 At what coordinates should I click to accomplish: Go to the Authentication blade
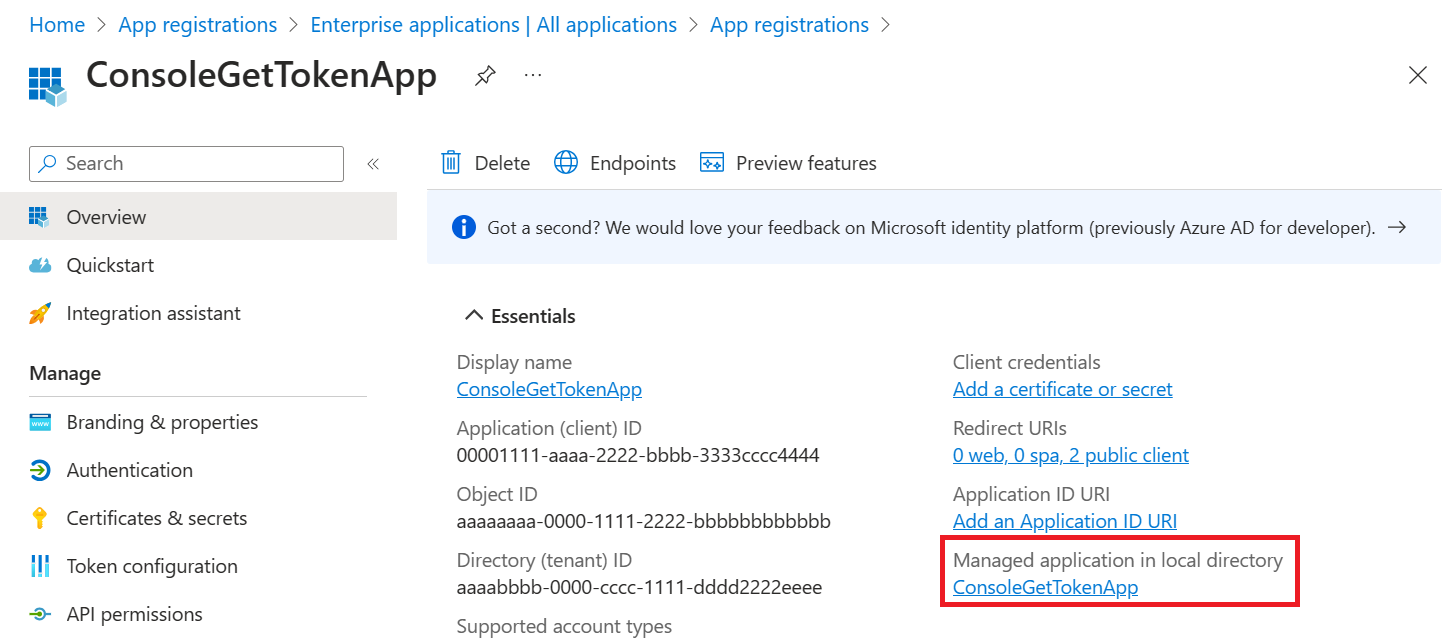pyautogui.click(x=129, y=469)
